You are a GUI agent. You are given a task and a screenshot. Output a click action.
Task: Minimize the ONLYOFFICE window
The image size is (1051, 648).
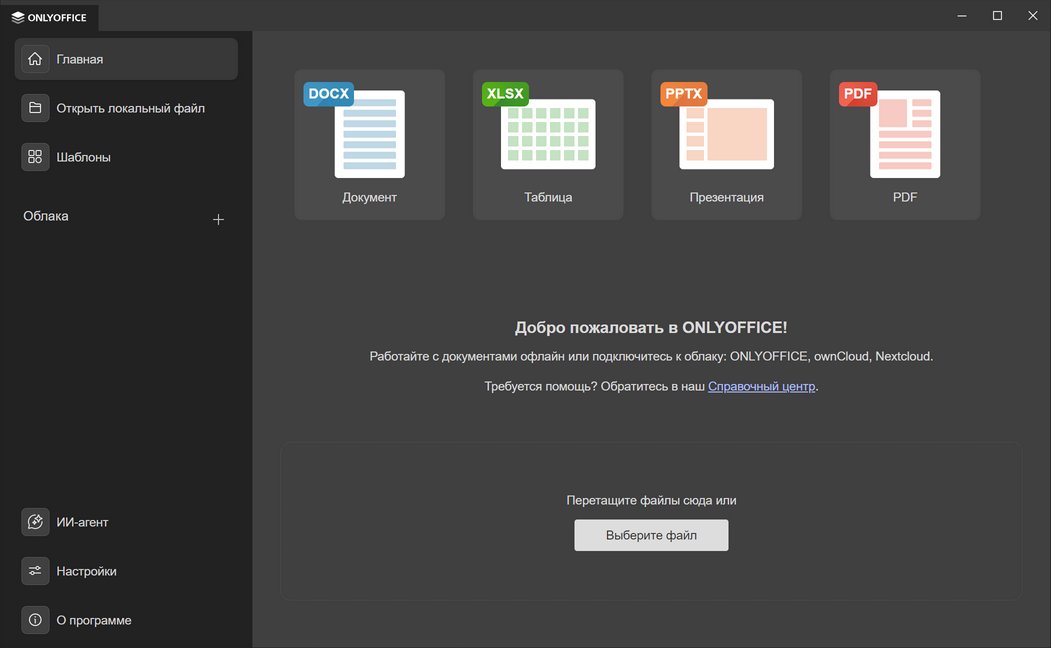point(961,16)
